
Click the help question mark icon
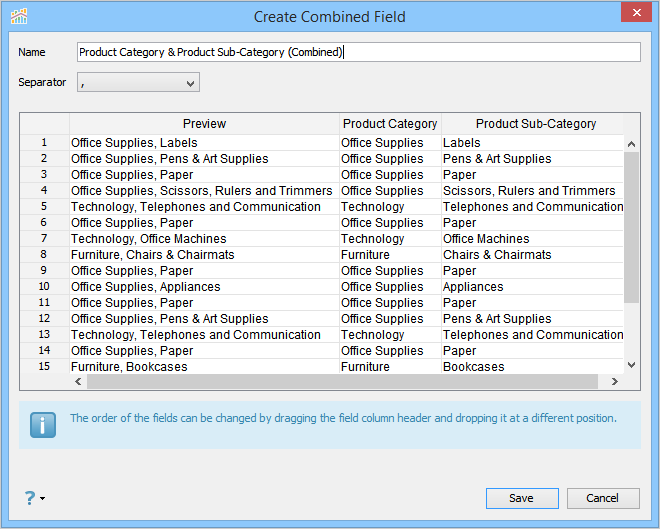30,497
